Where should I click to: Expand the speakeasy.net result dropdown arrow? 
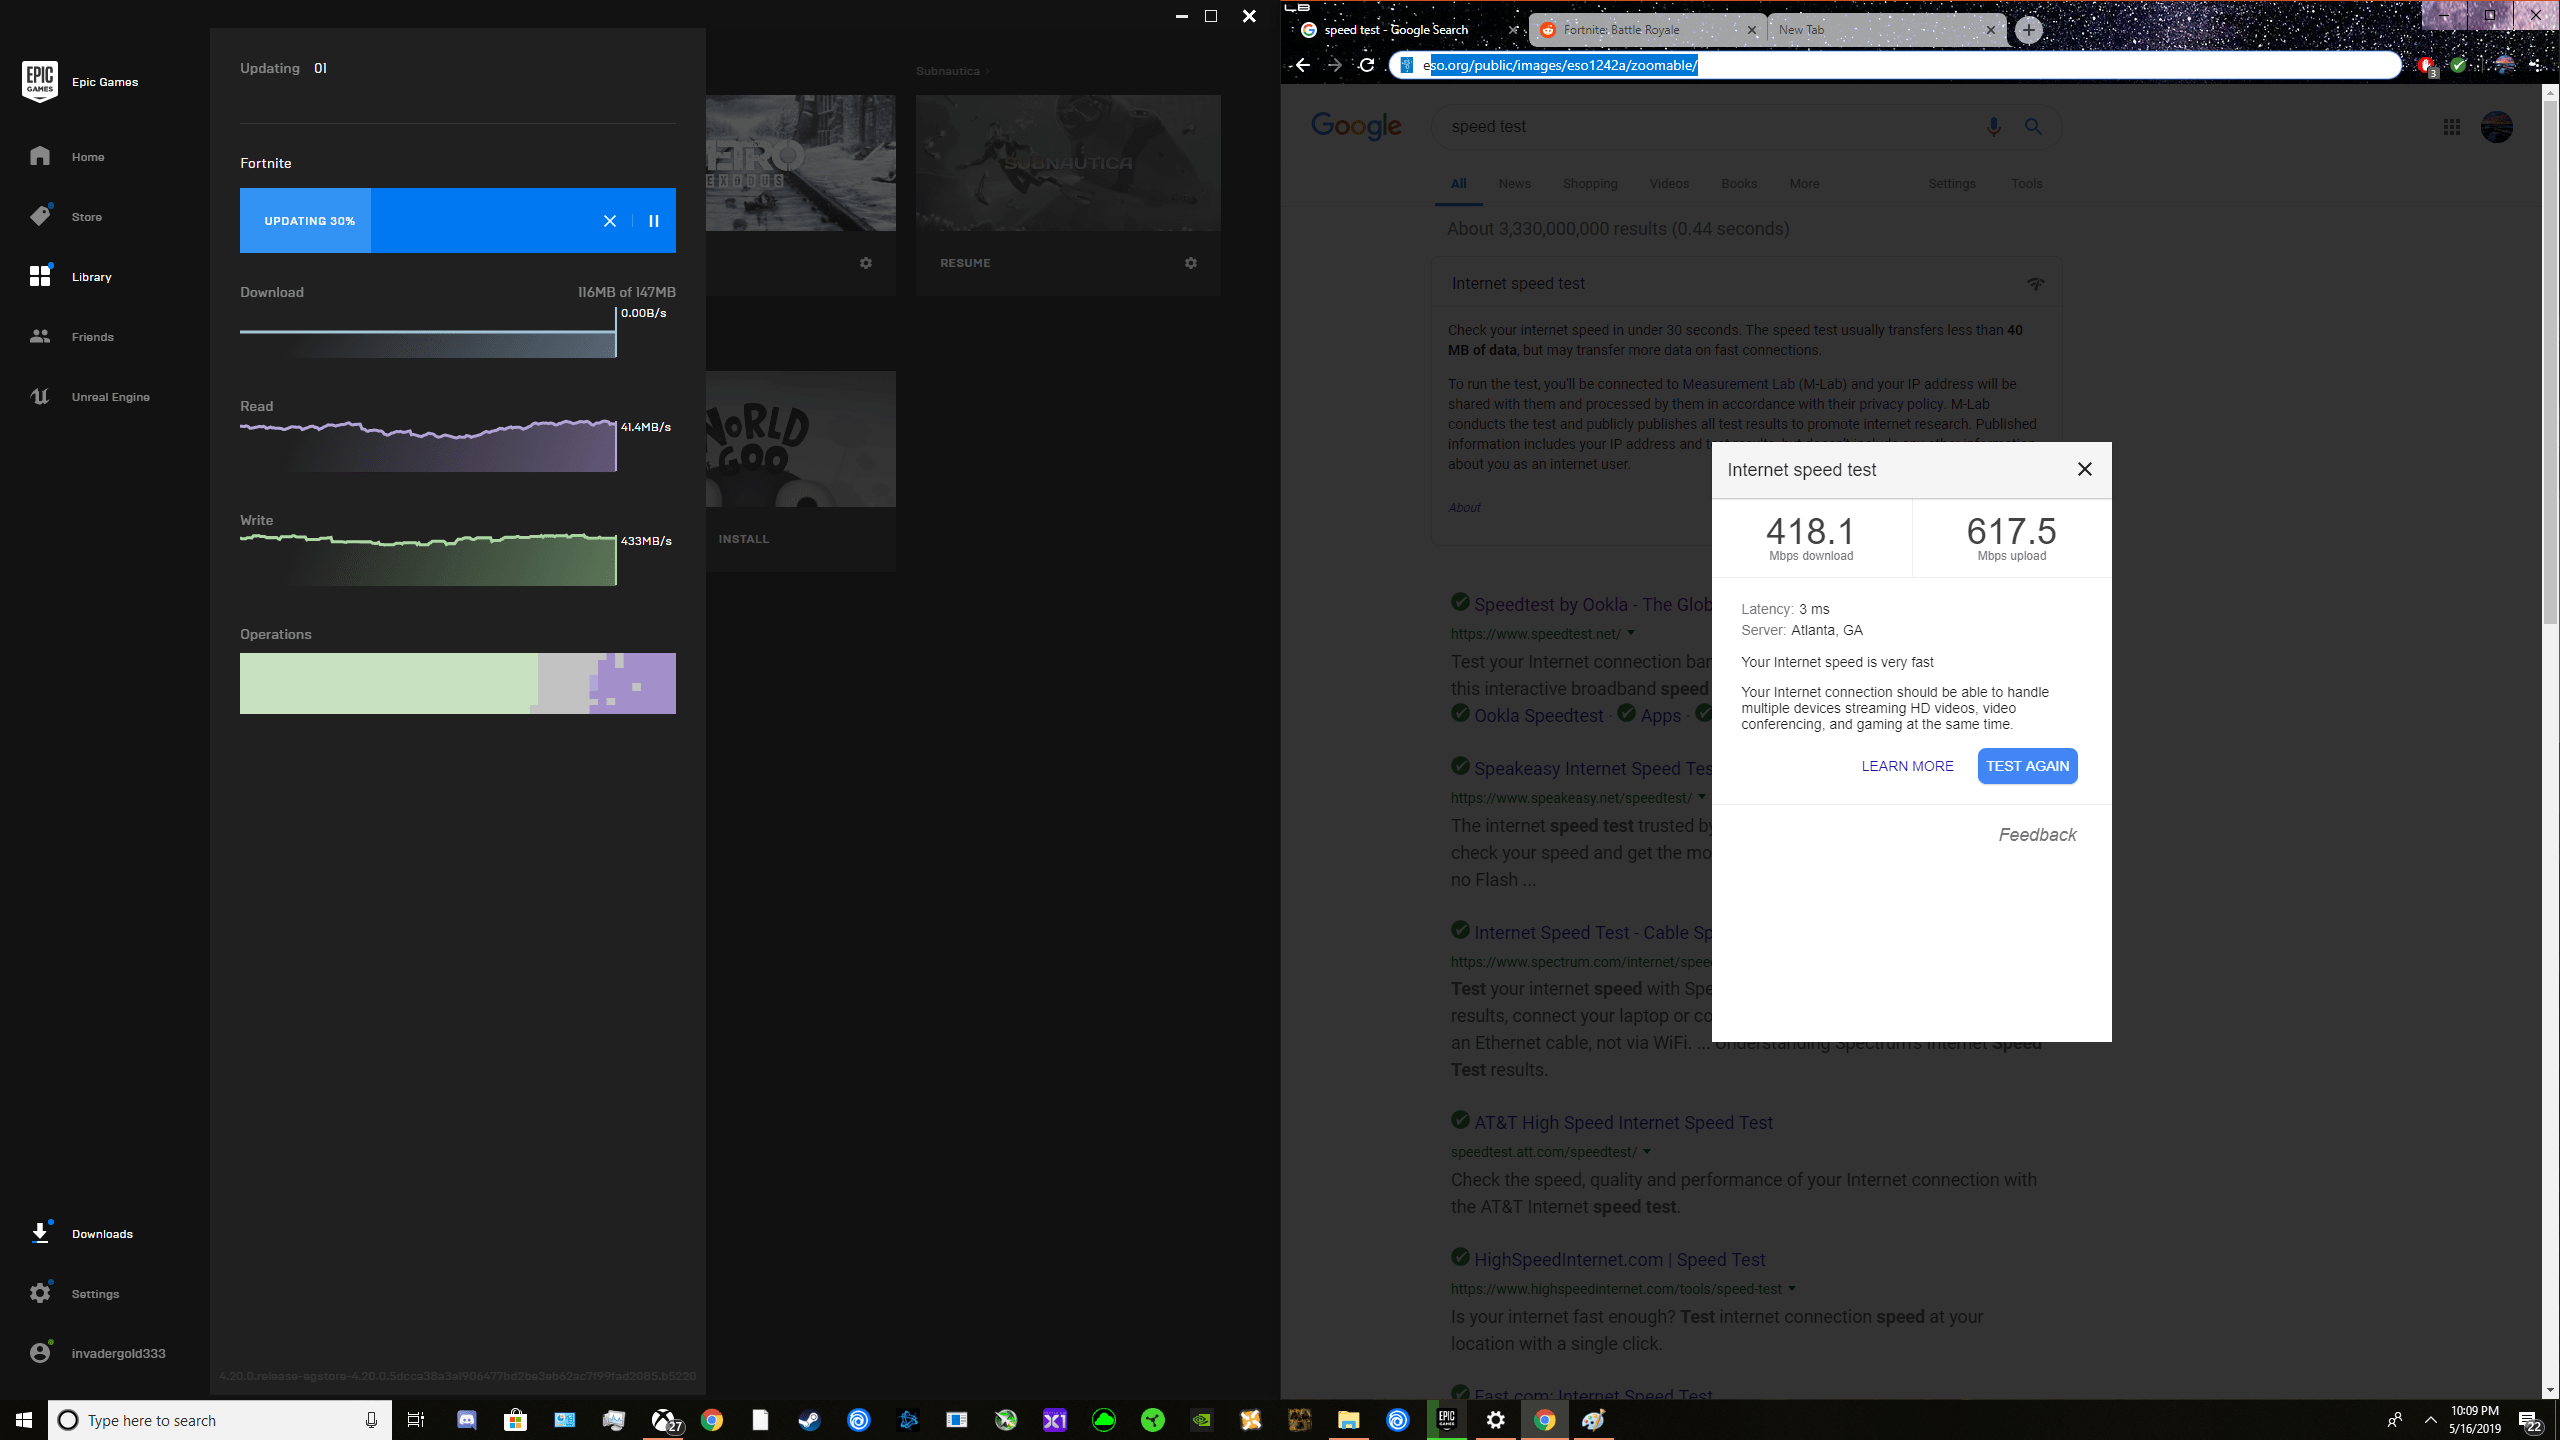point(1701,797)
